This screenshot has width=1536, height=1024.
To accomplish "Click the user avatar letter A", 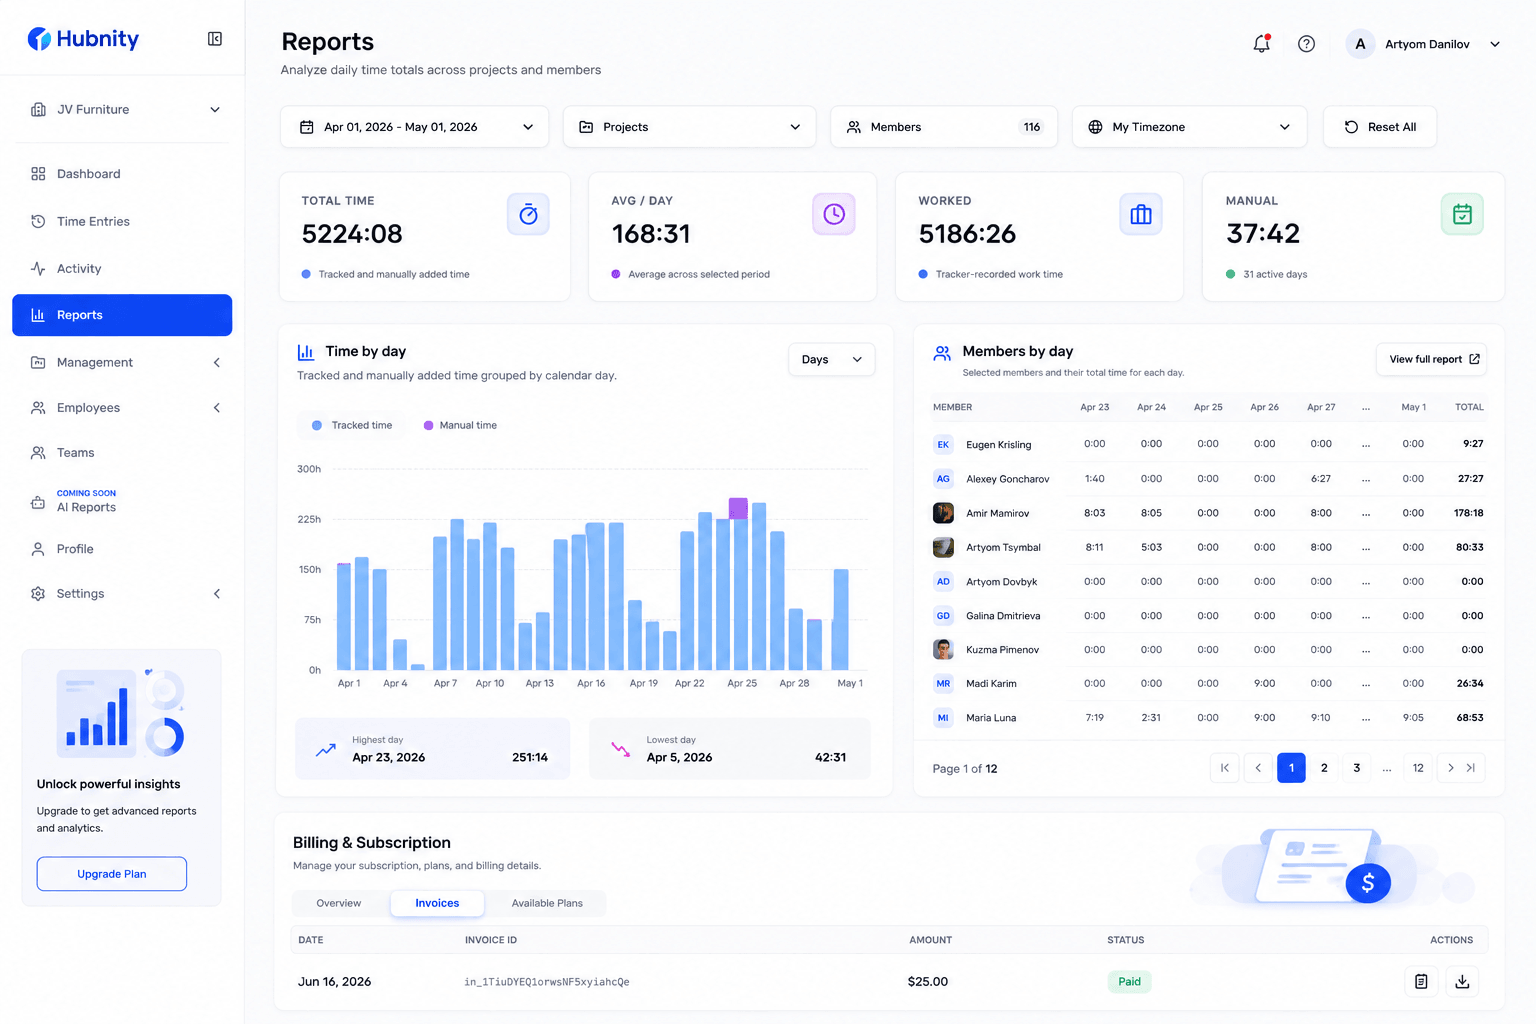I will (1360, 44).
